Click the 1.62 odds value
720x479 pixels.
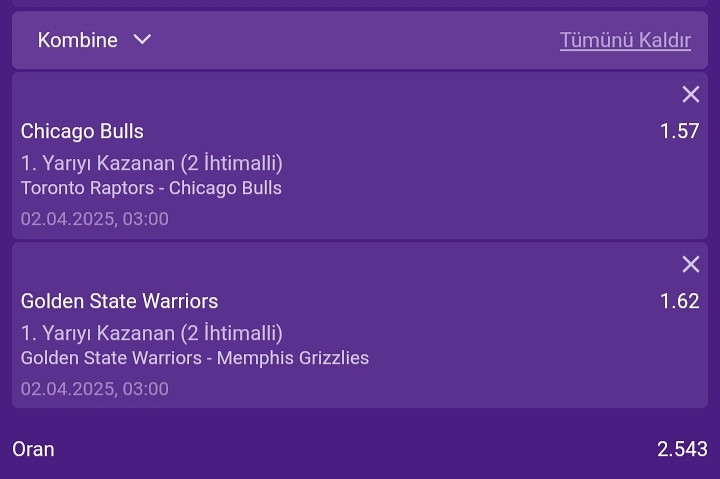click(x=679, y=301)
